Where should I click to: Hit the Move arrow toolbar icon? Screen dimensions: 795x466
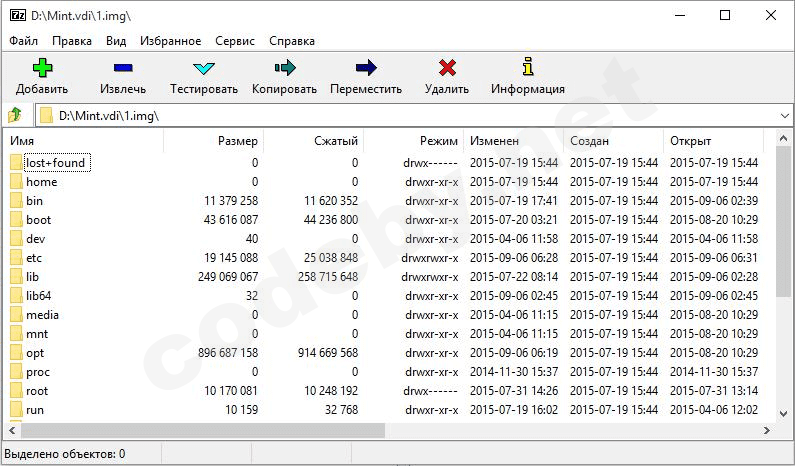pos(366,68)
